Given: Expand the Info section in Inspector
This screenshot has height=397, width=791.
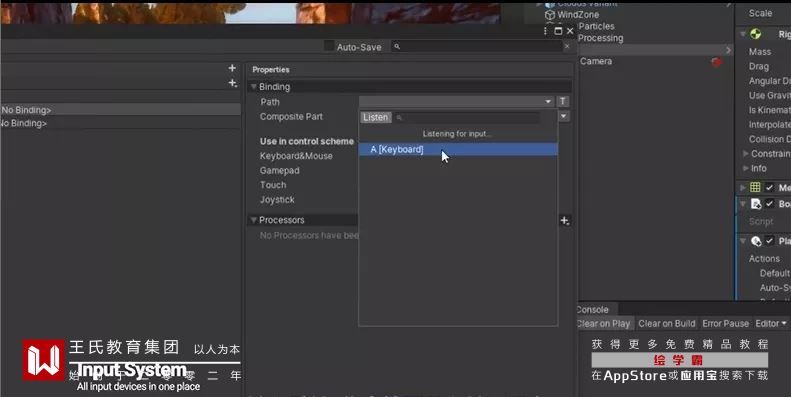Looking at the screenshot, I should click(746, 168).
